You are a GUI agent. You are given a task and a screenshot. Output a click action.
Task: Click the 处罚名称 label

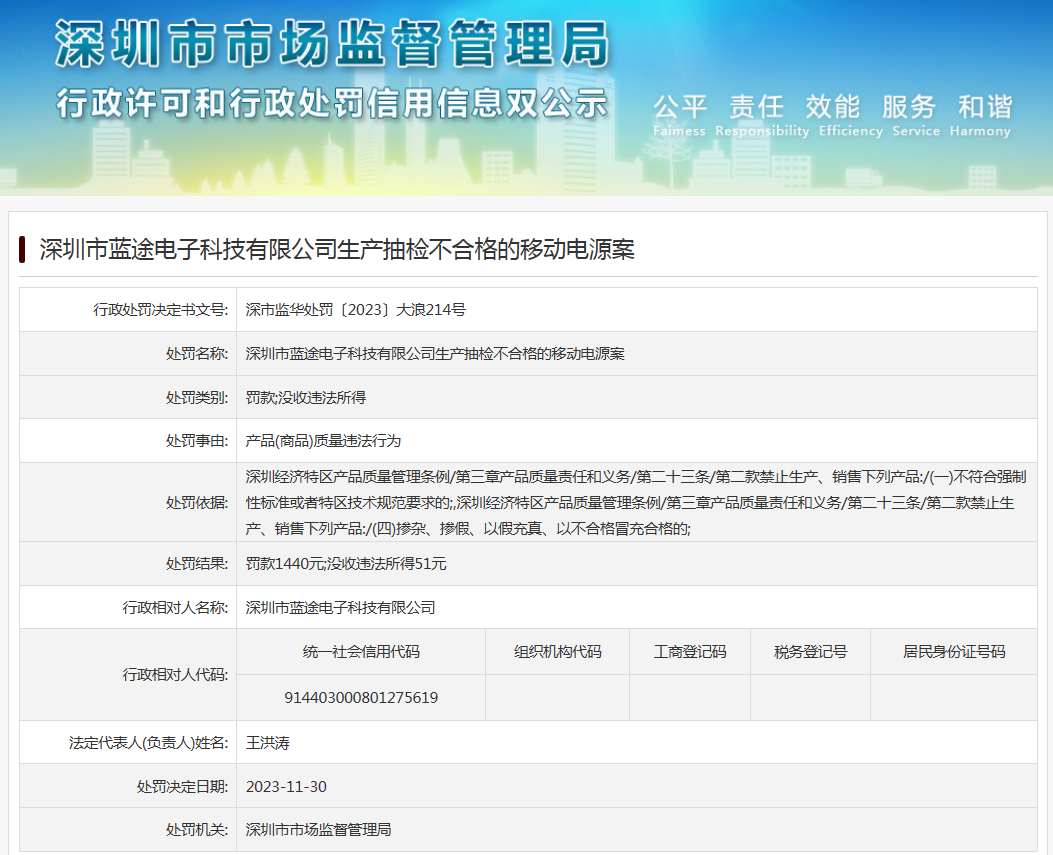click(x=197, y=353)
